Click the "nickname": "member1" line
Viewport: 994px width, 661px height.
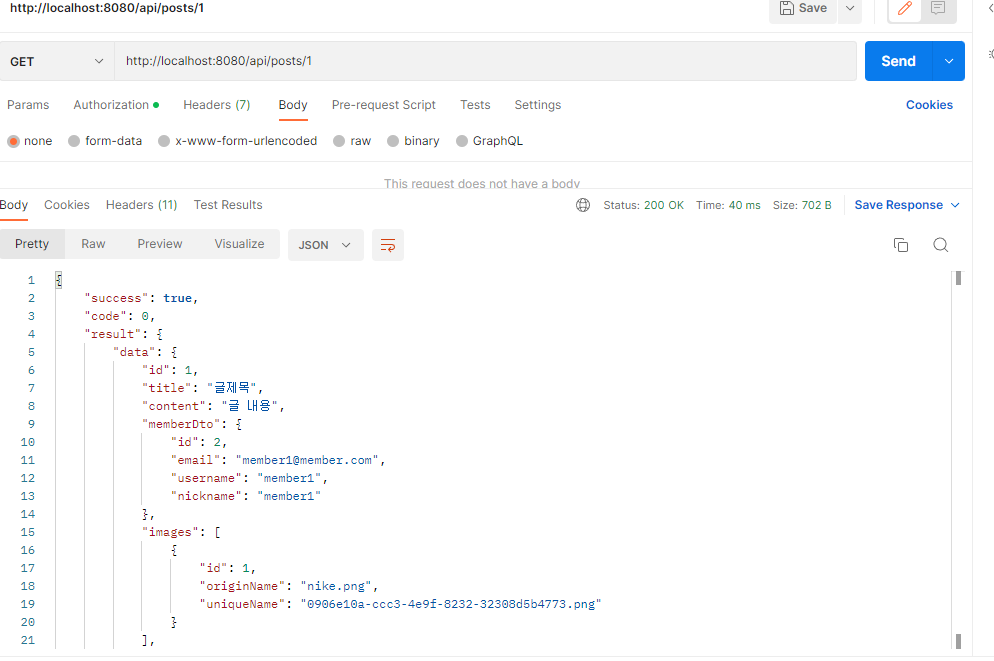click(246, 496)
